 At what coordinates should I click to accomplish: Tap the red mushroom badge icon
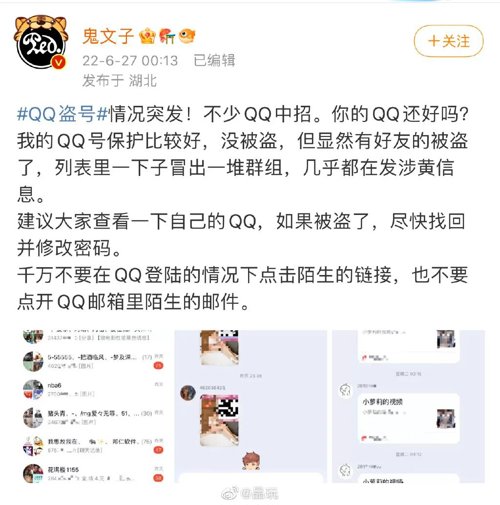(167, 36)
